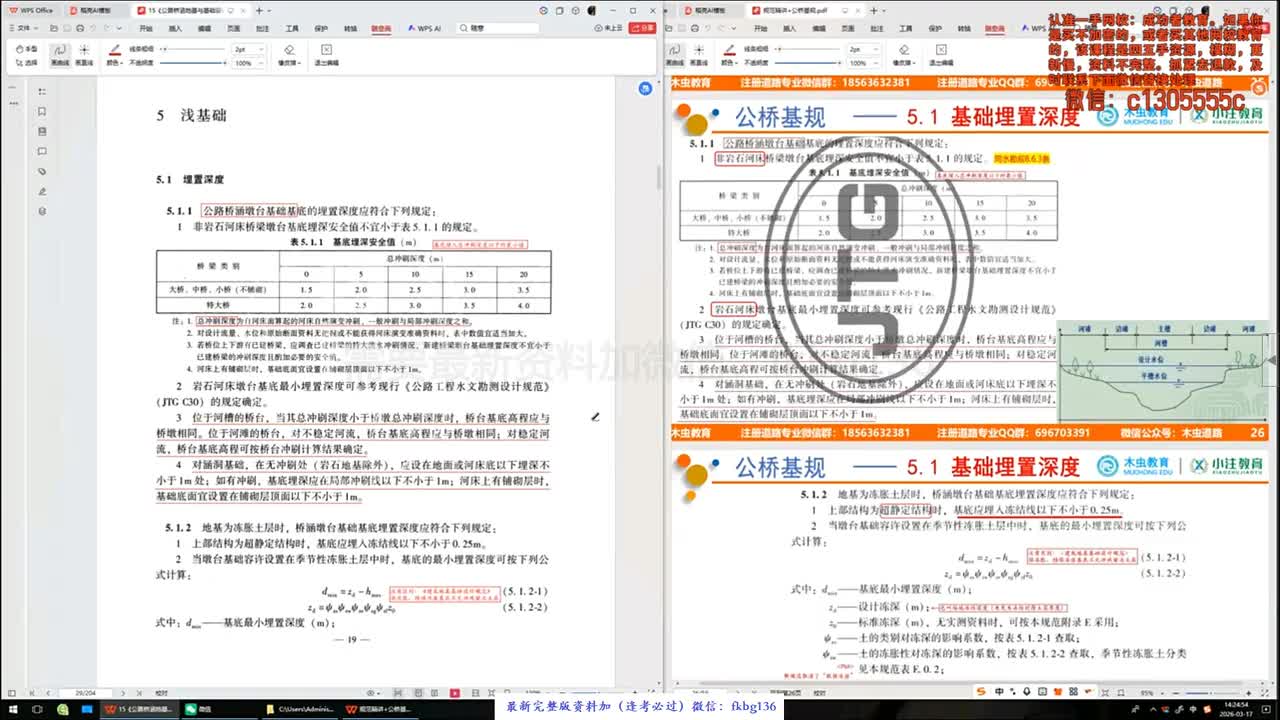
Task: Select the Eraser tool in right window
Action: pos(905,54)
